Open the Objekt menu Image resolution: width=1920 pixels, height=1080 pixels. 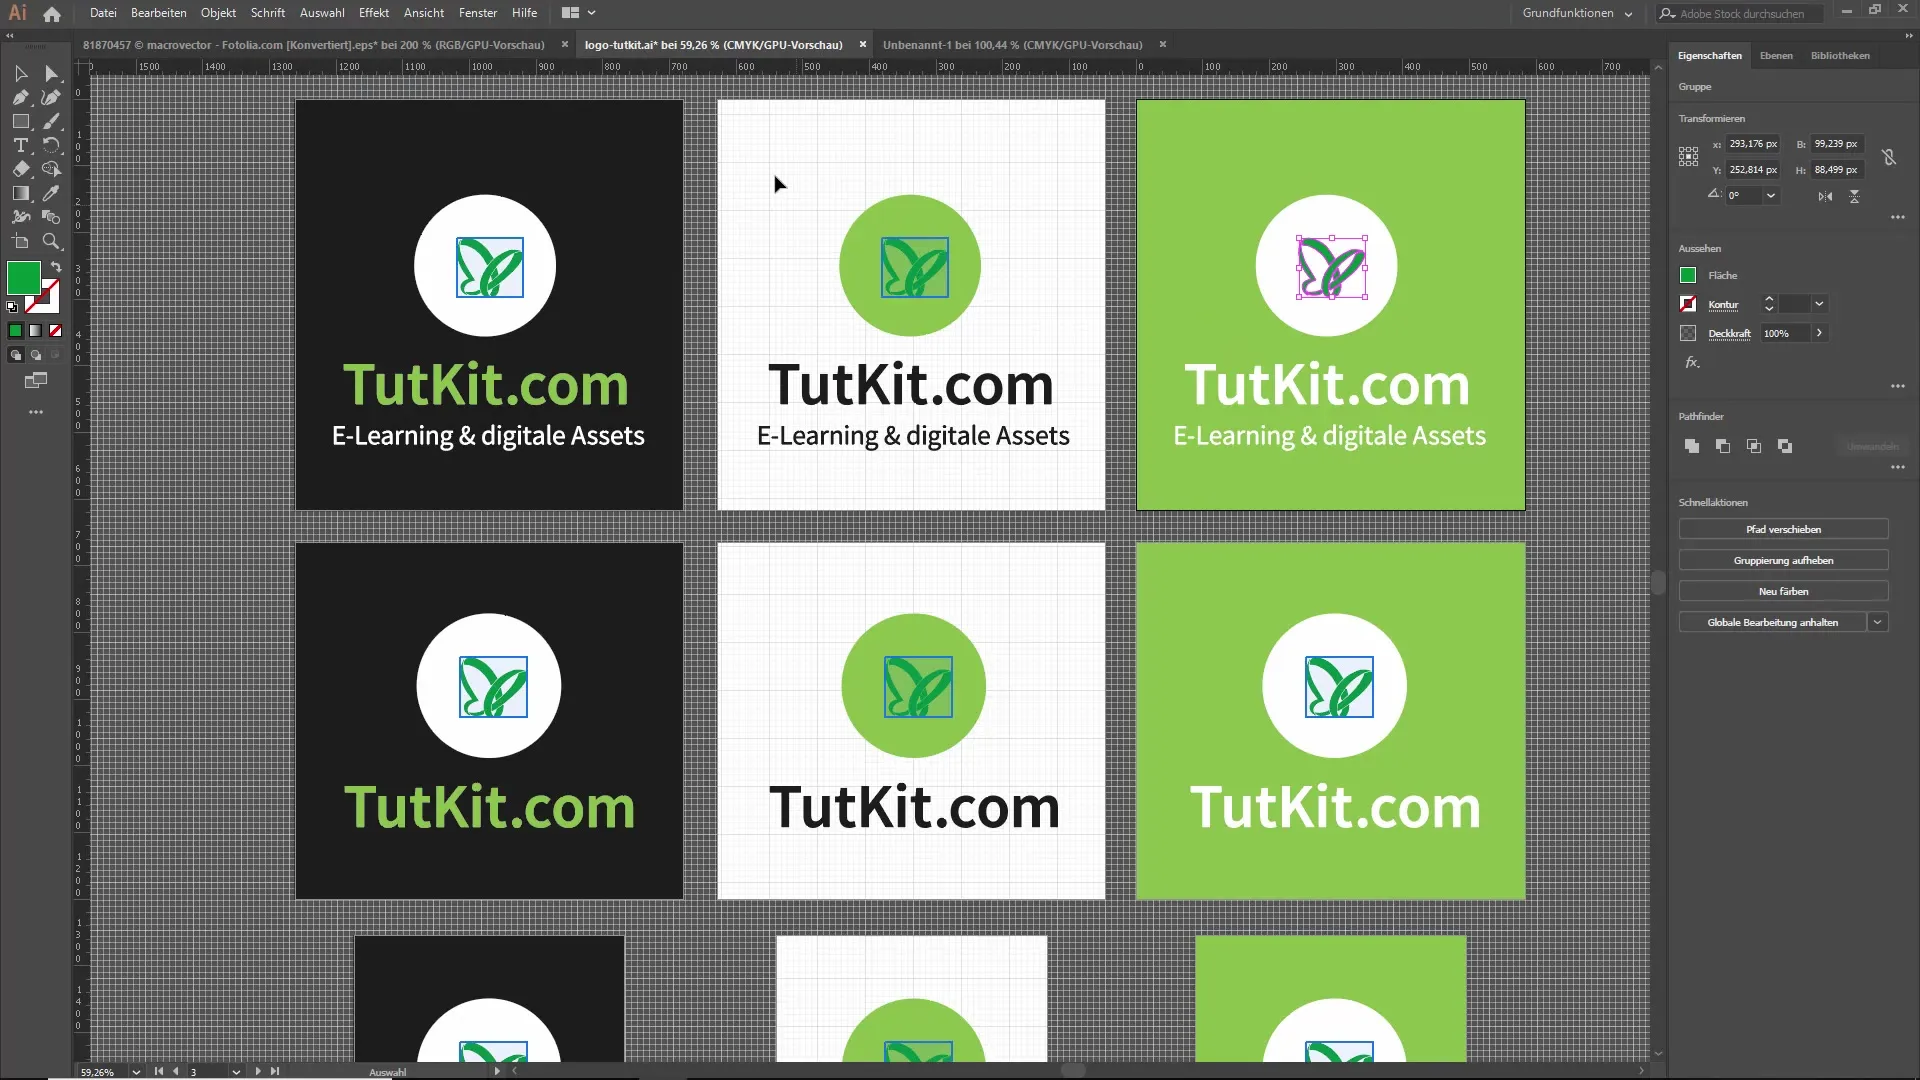[x=218, y=13]
